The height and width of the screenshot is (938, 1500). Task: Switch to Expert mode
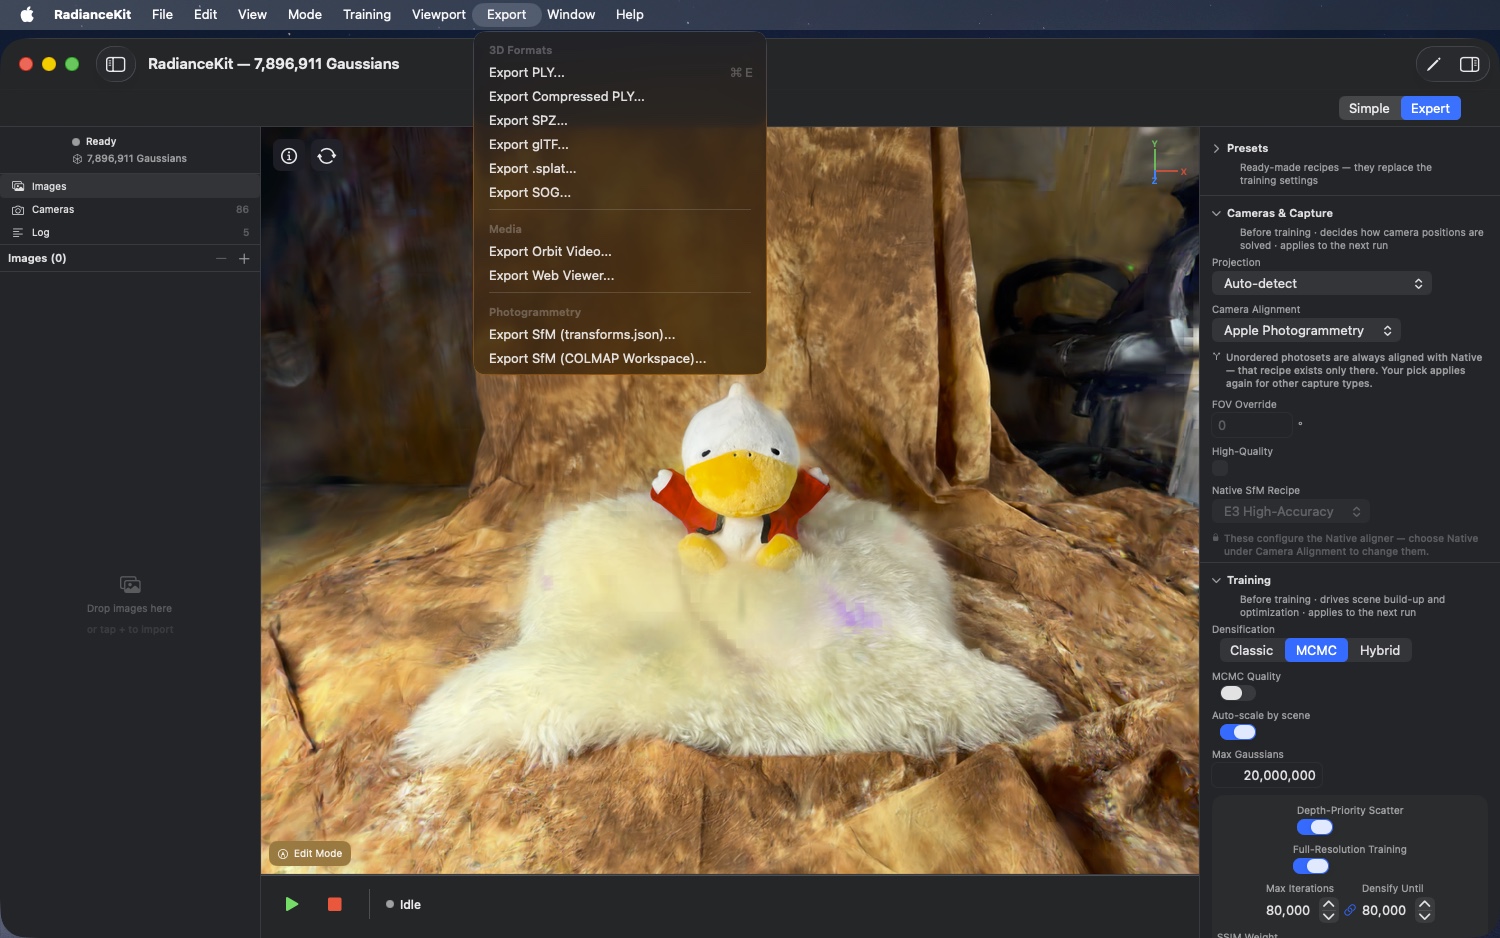point(1430,108)
